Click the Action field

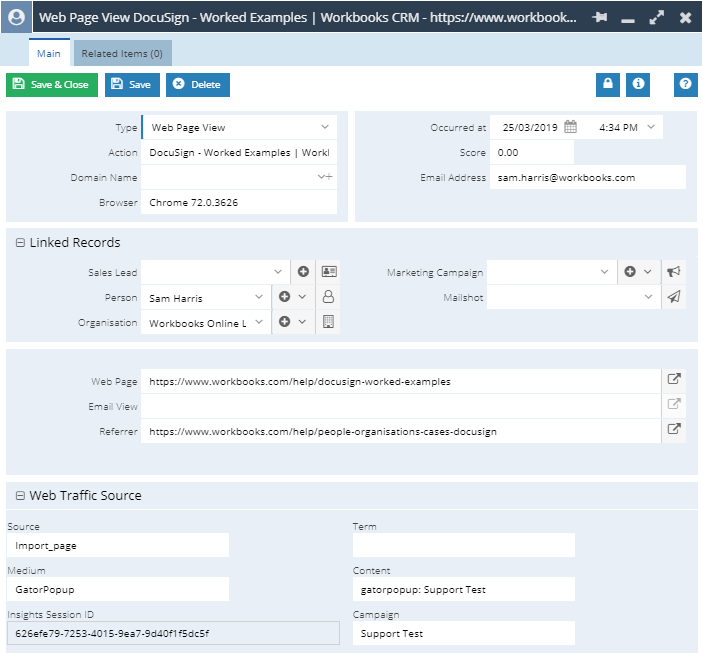point(239,152)
